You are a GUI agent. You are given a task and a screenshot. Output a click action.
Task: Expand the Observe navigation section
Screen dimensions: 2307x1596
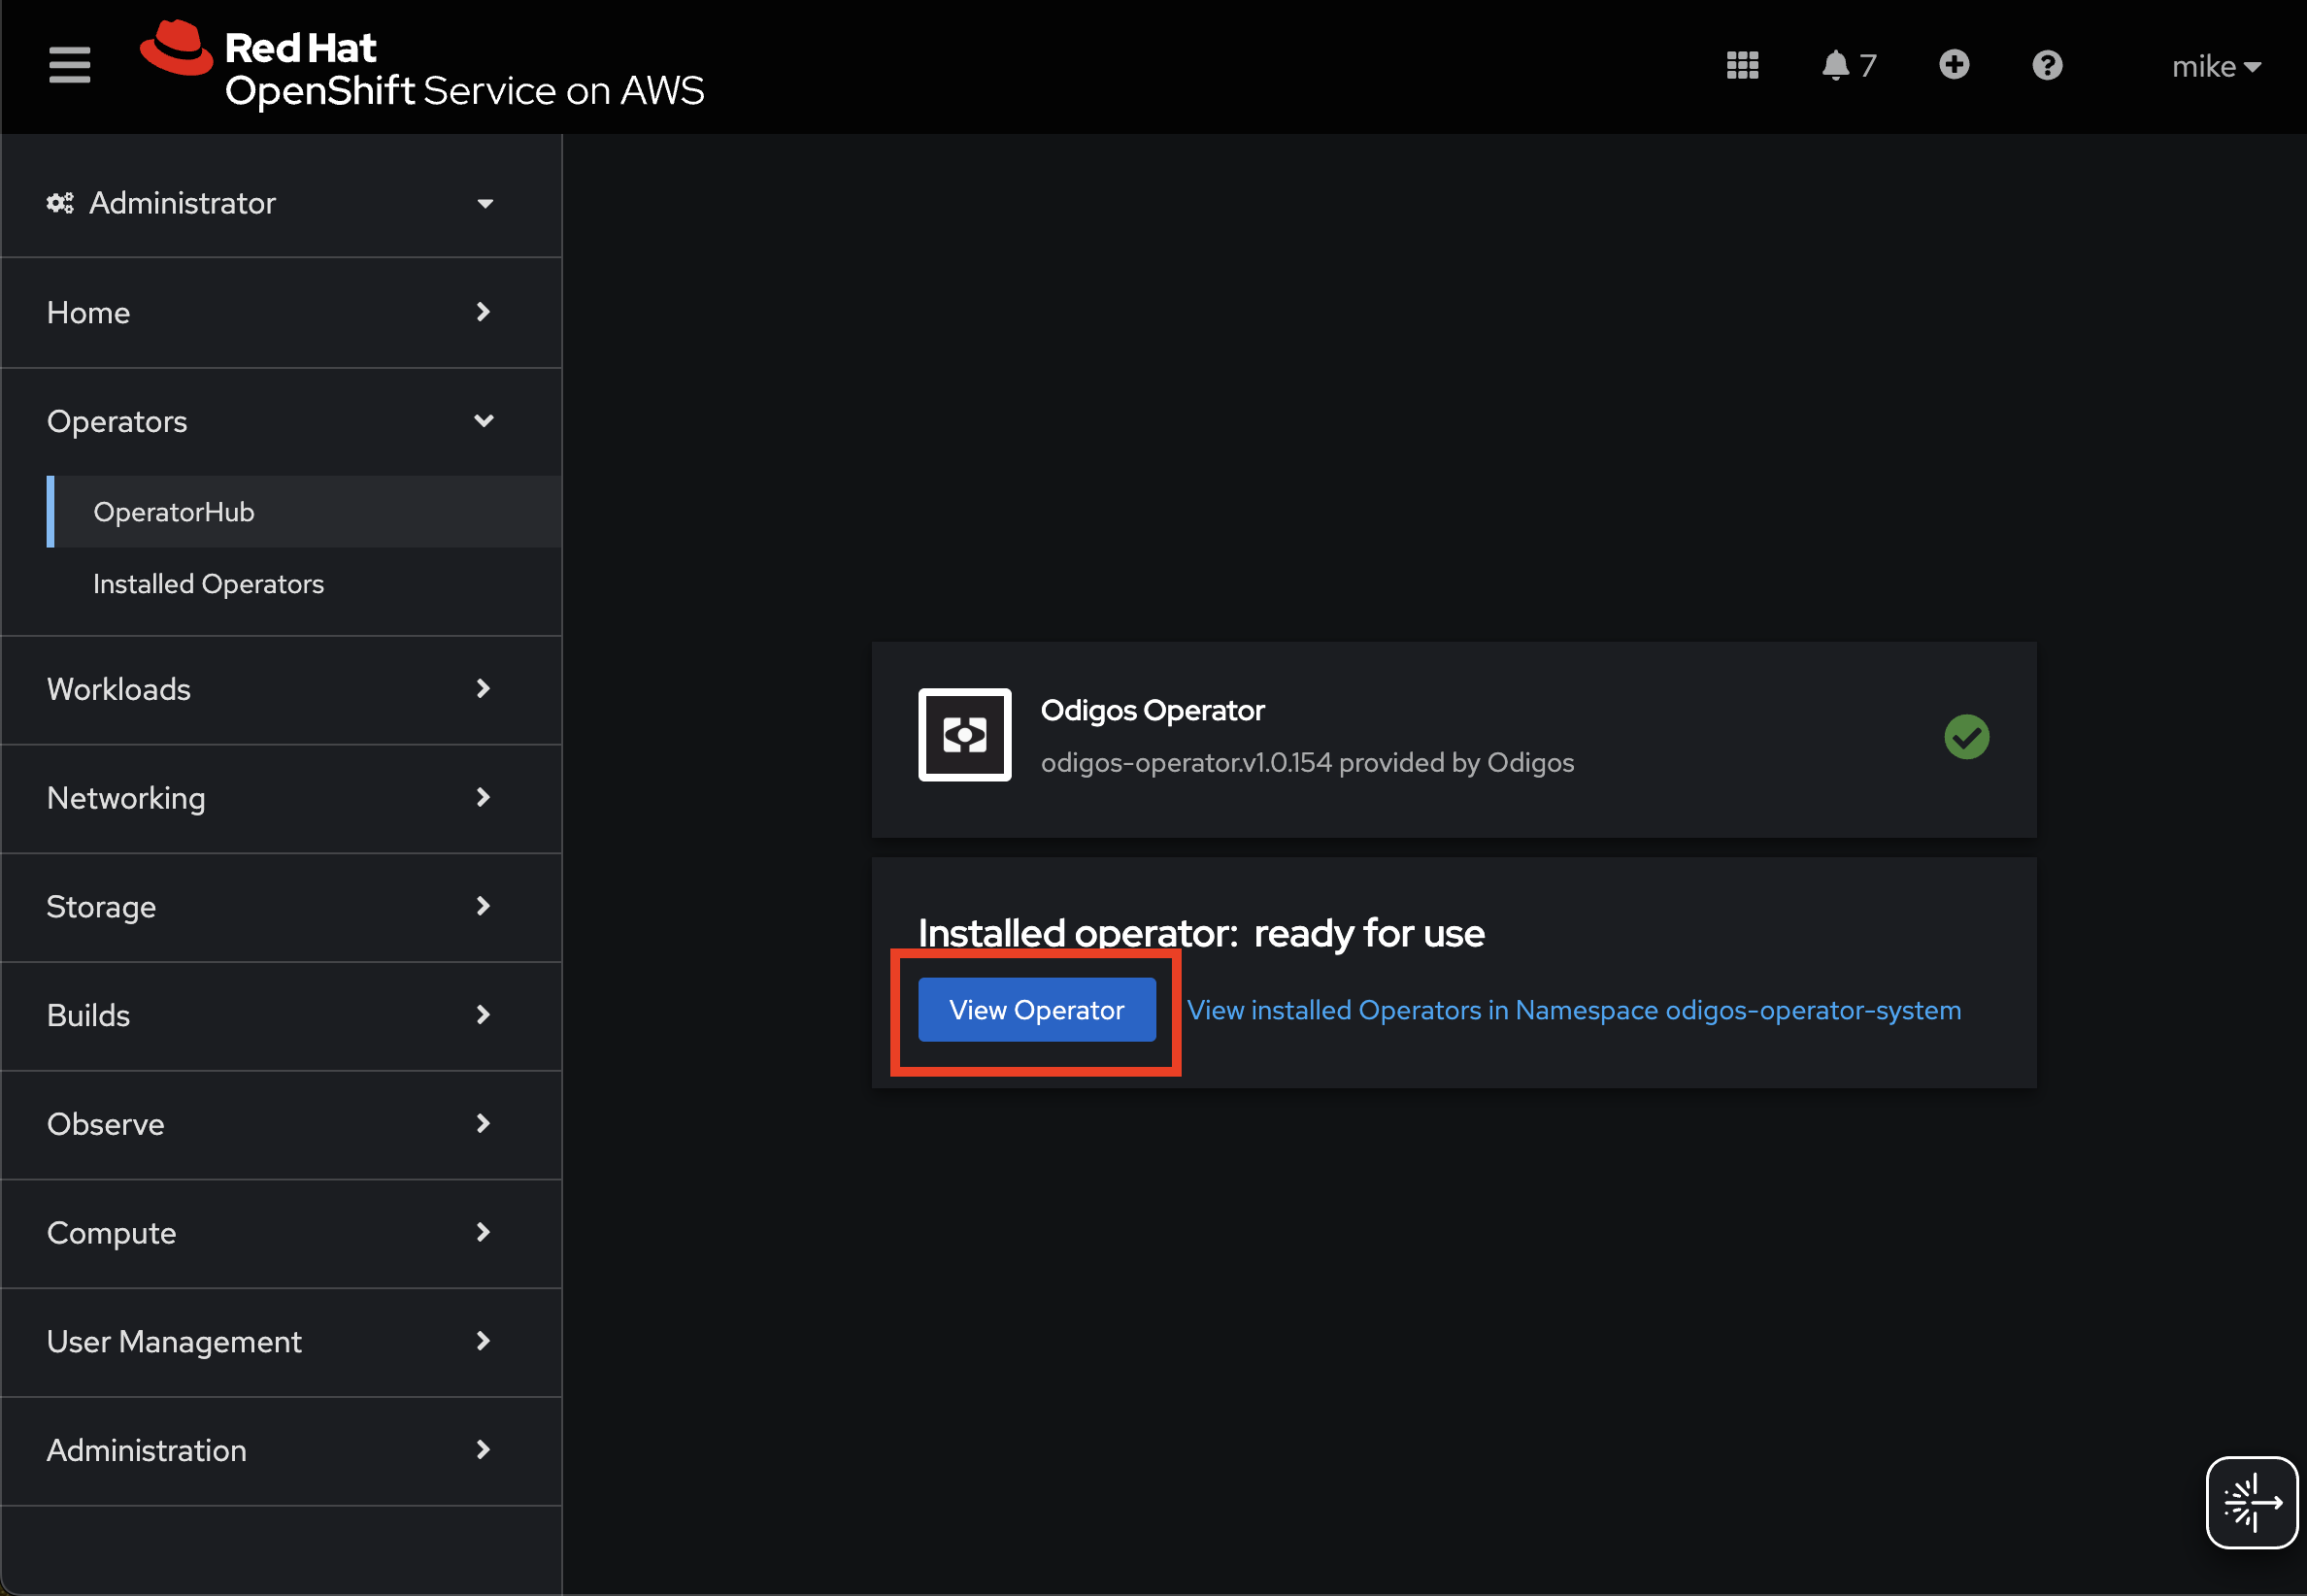point(270,1124)
